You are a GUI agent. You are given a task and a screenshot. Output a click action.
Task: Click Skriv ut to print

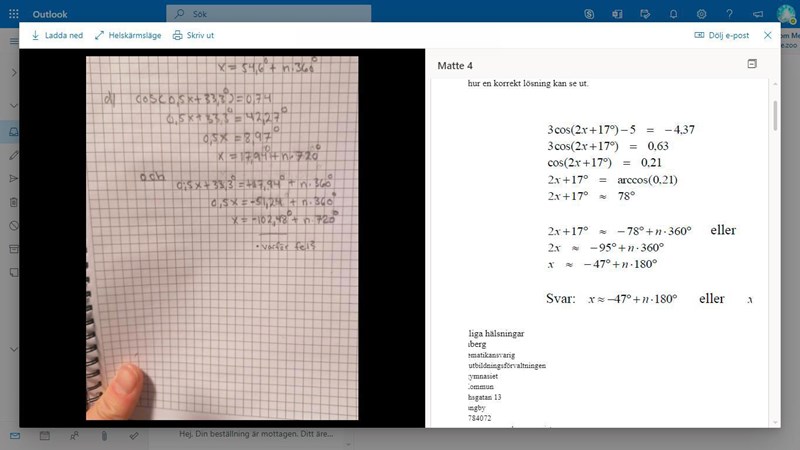click(x=194, y=35)
